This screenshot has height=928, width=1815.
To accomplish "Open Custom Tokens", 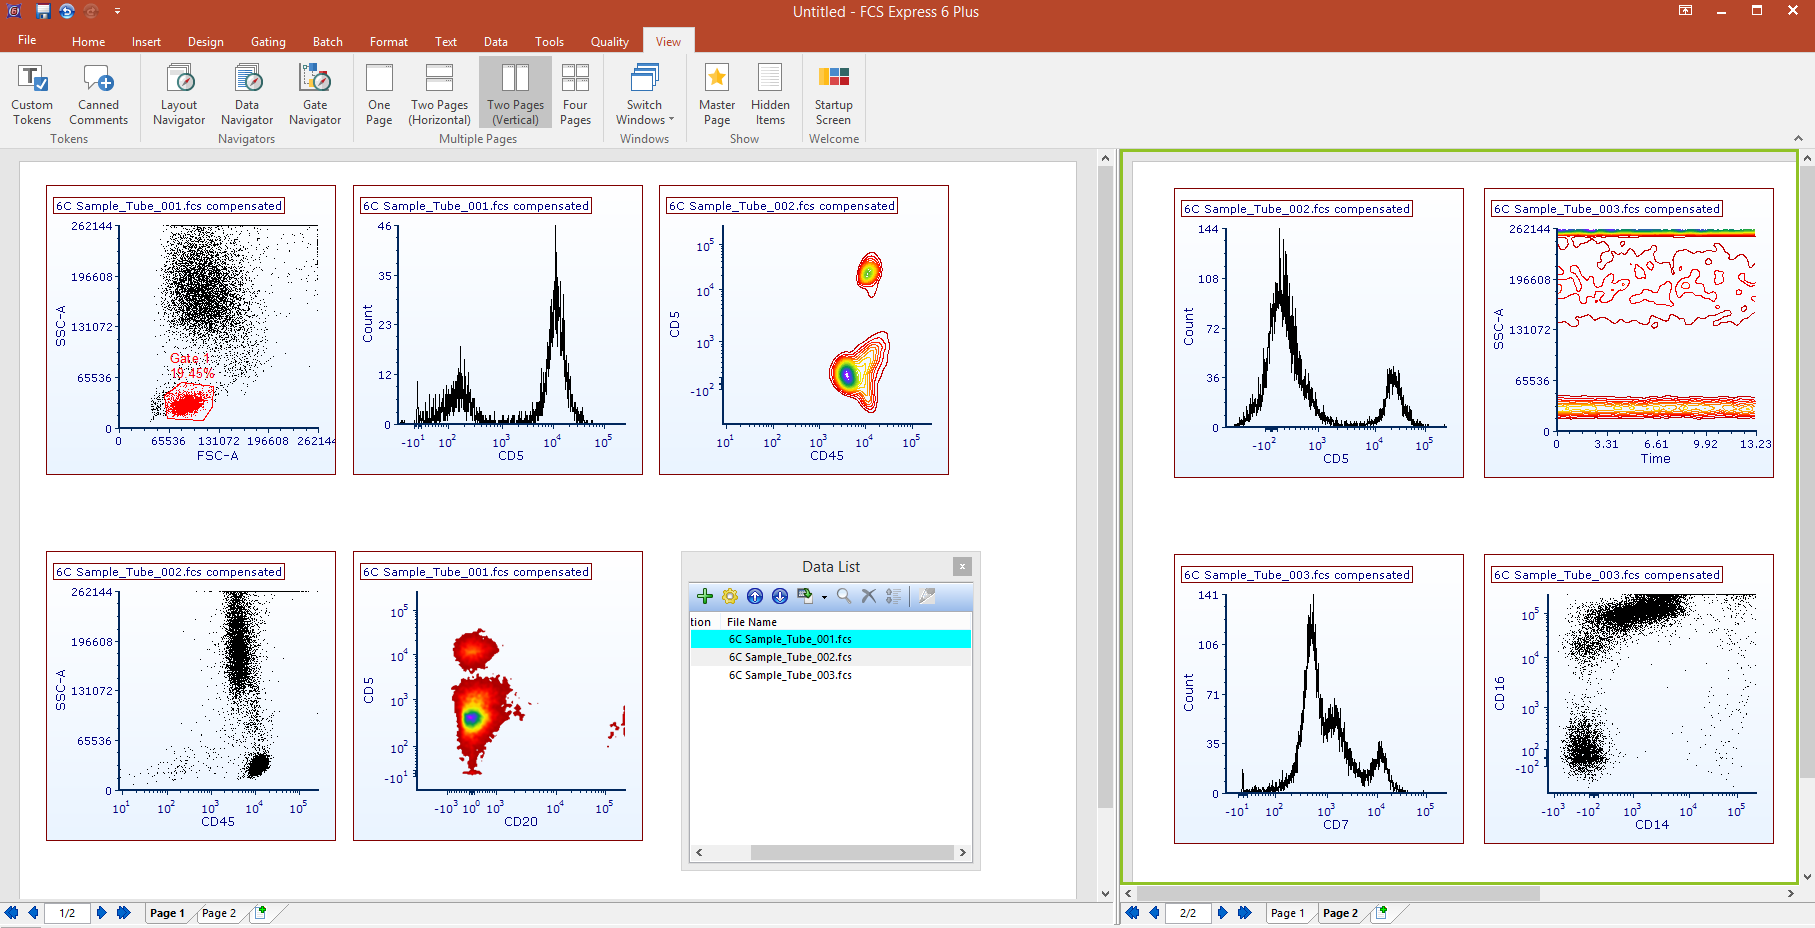I will tap(32, 95).
